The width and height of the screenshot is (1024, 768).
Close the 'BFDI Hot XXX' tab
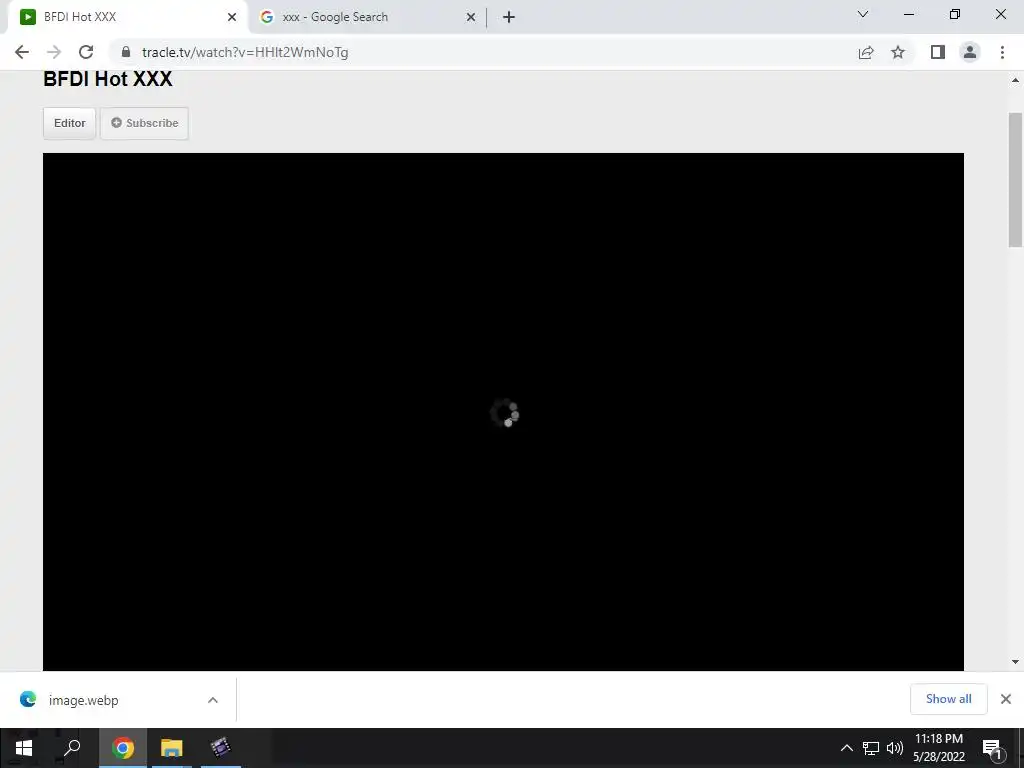click(232, 17)
